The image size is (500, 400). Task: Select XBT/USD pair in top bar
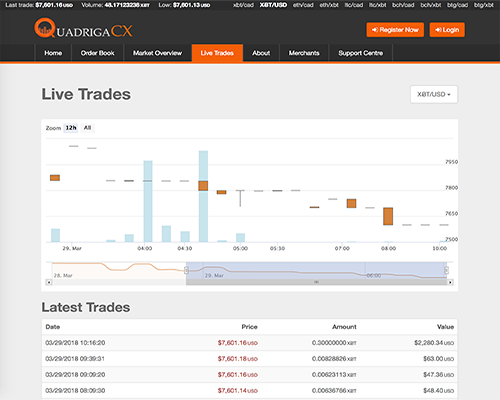pos(273,5)
